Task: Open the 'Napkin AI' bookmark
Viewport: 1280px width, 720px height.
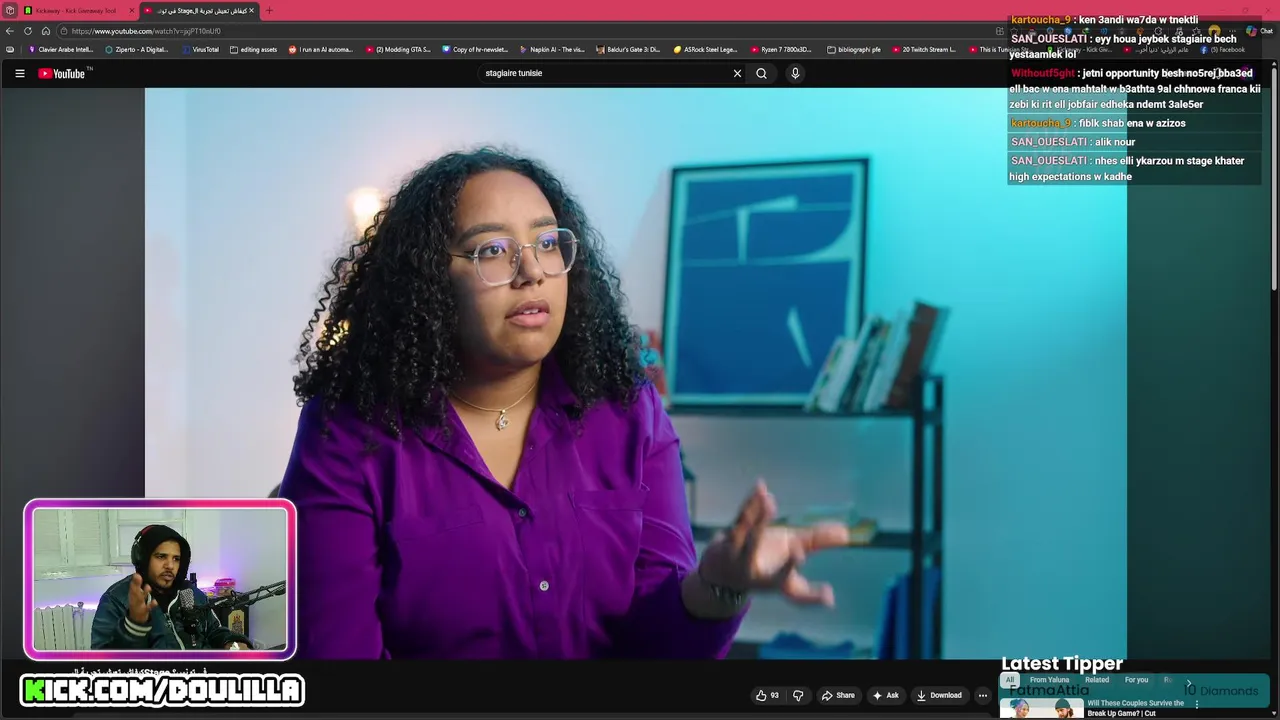Action: tap(552, 49)
